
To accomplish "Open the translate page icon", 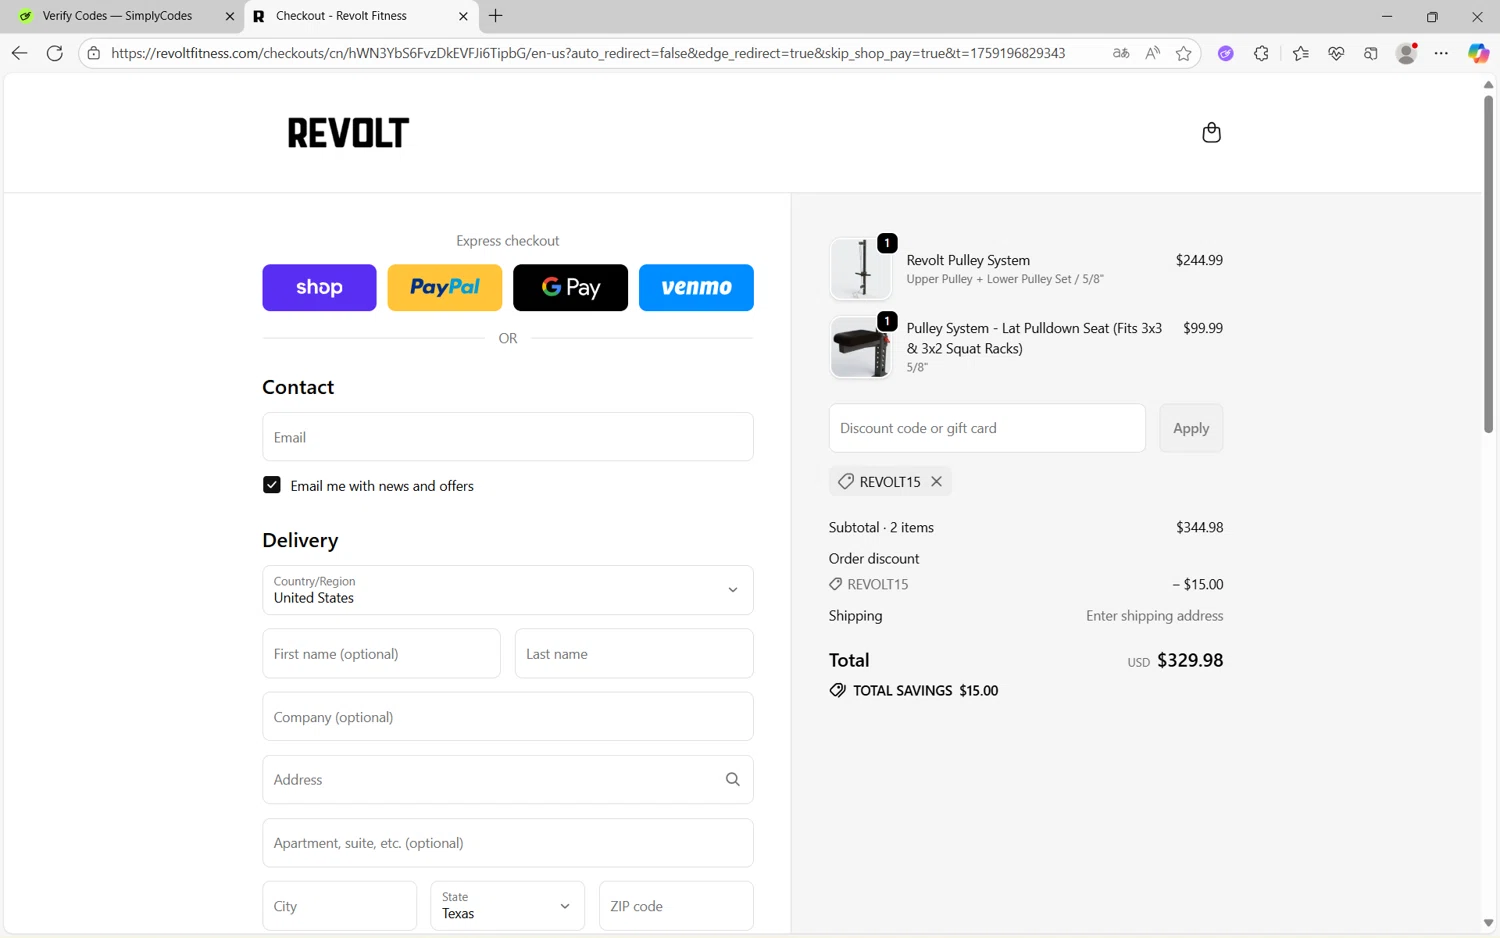I will point(1121,53).
